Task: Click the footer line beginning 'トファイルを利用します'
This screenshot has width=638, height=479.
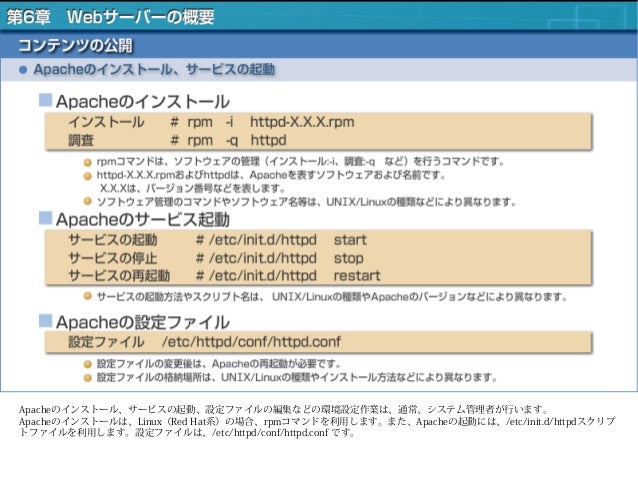Action: tap(187, 433)
